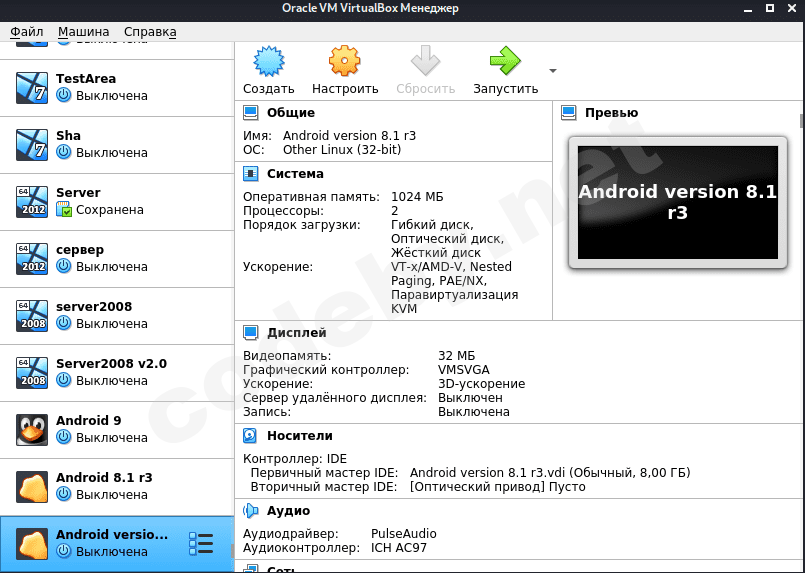Image resolution: width=805 pixels, height=573 pixels.
Task: Click the Носители disk icon
Action: click(250, 436)
